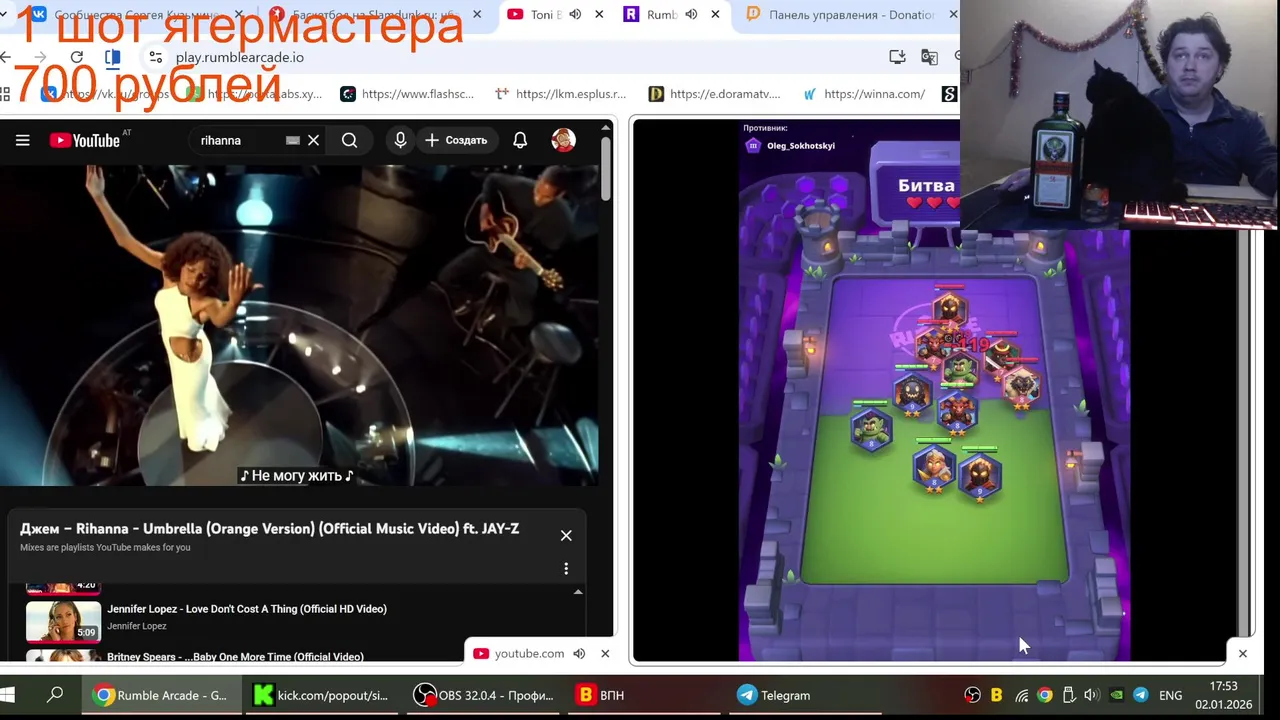Open the on-screen keyboard icon in search box
This screenshot has width=1280, height=720.
point(293,140)
